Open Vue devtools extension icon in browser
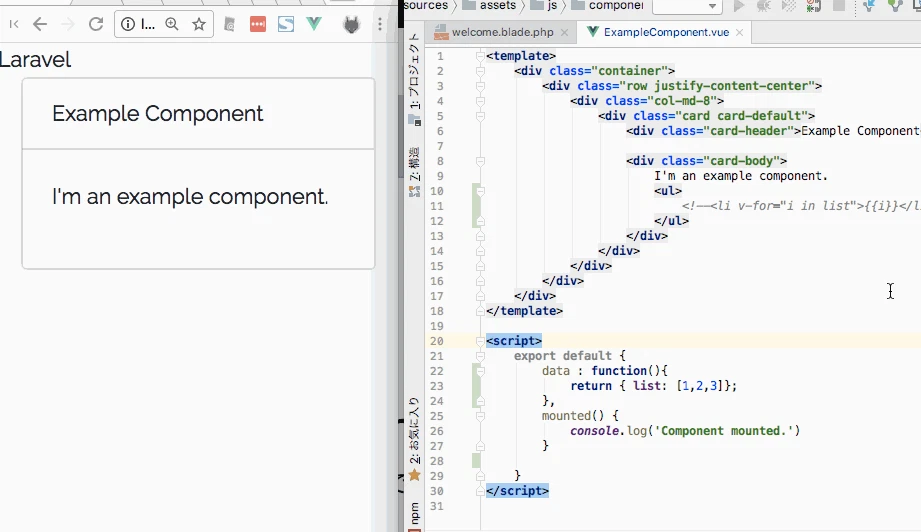The width and height of the screenshot is (921, 532). (314, 24)
